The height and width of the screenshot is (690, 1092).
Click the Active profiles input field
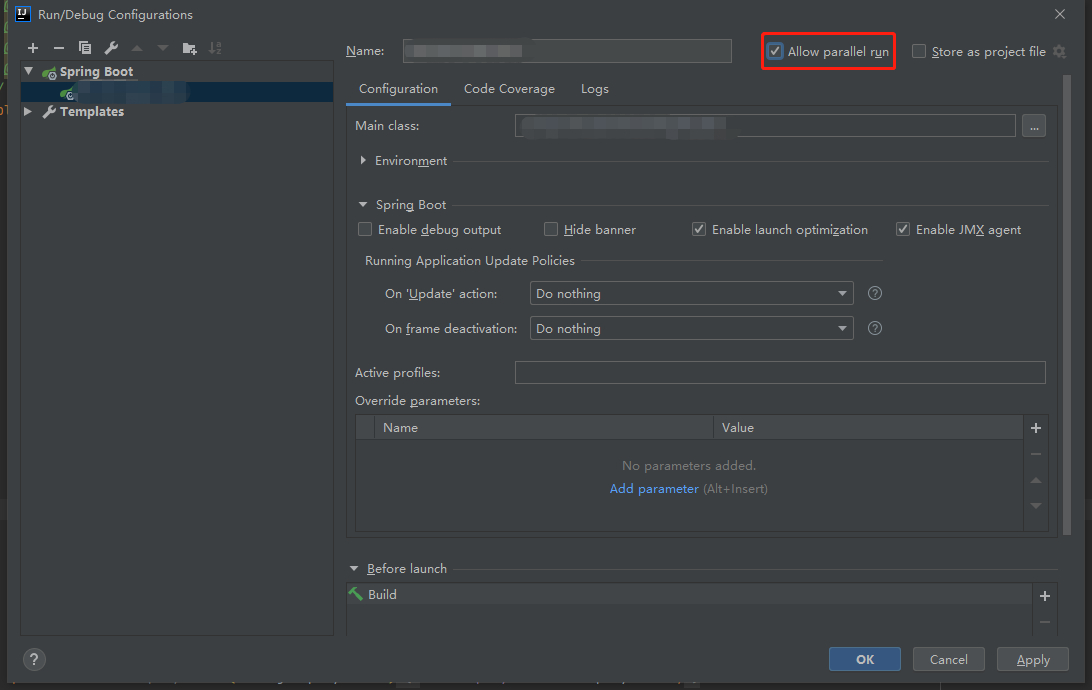[780, 373]
